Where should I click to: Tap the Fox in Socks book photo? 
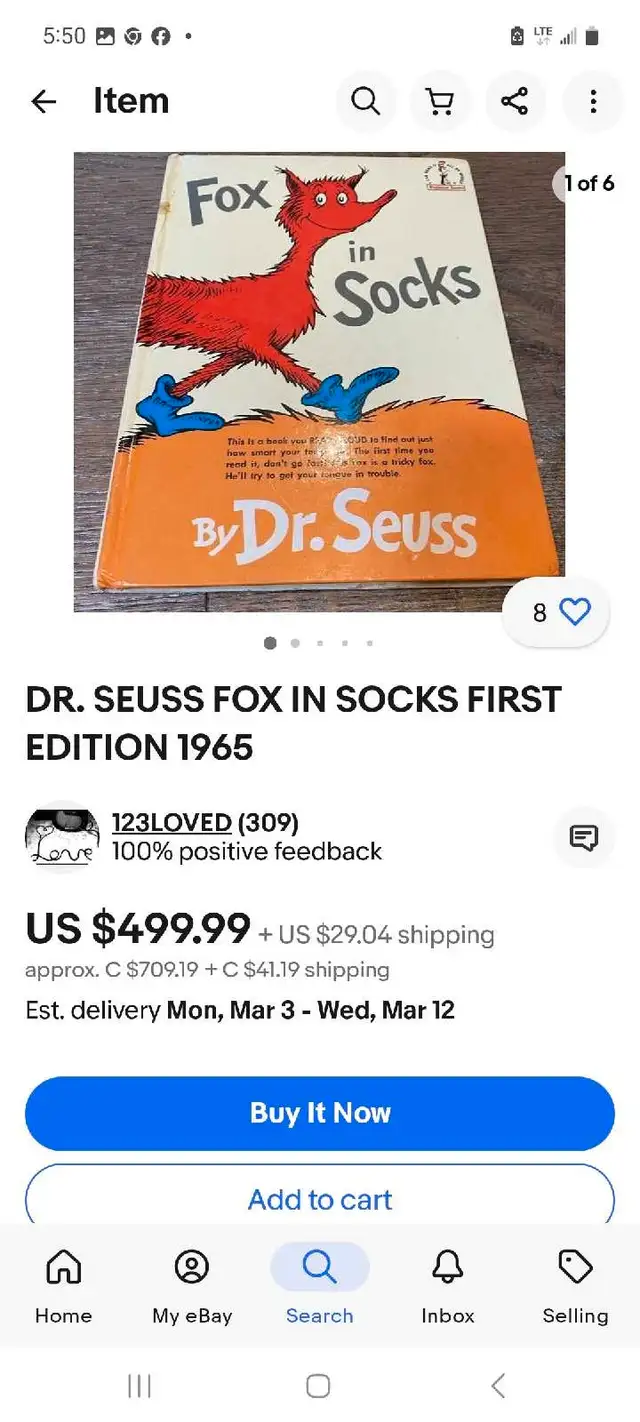(x=320, y=380)
